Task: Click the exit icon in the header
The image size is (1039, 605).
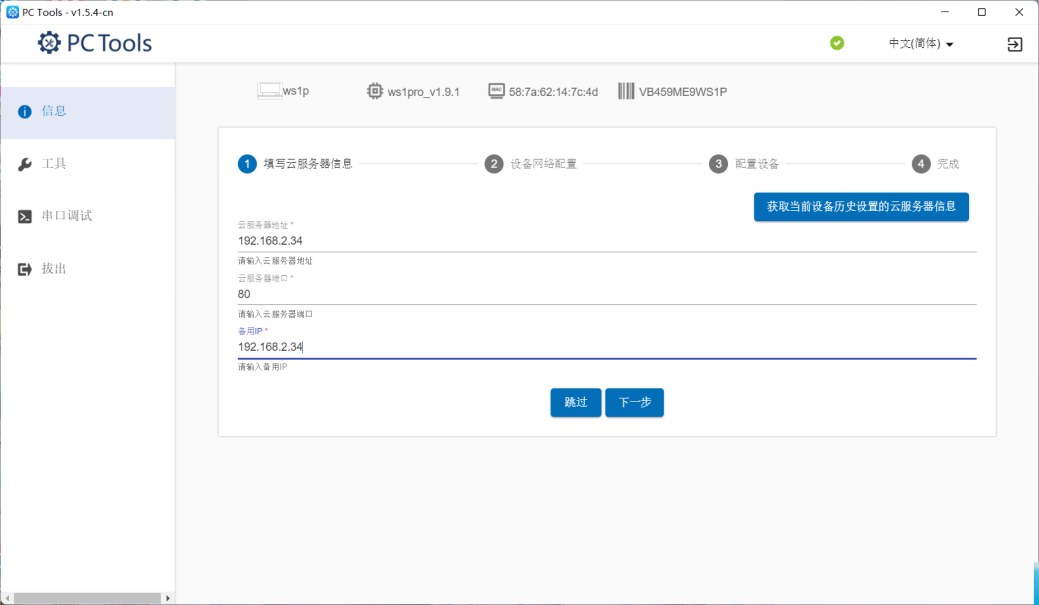Action: [x=1014, y=44]
